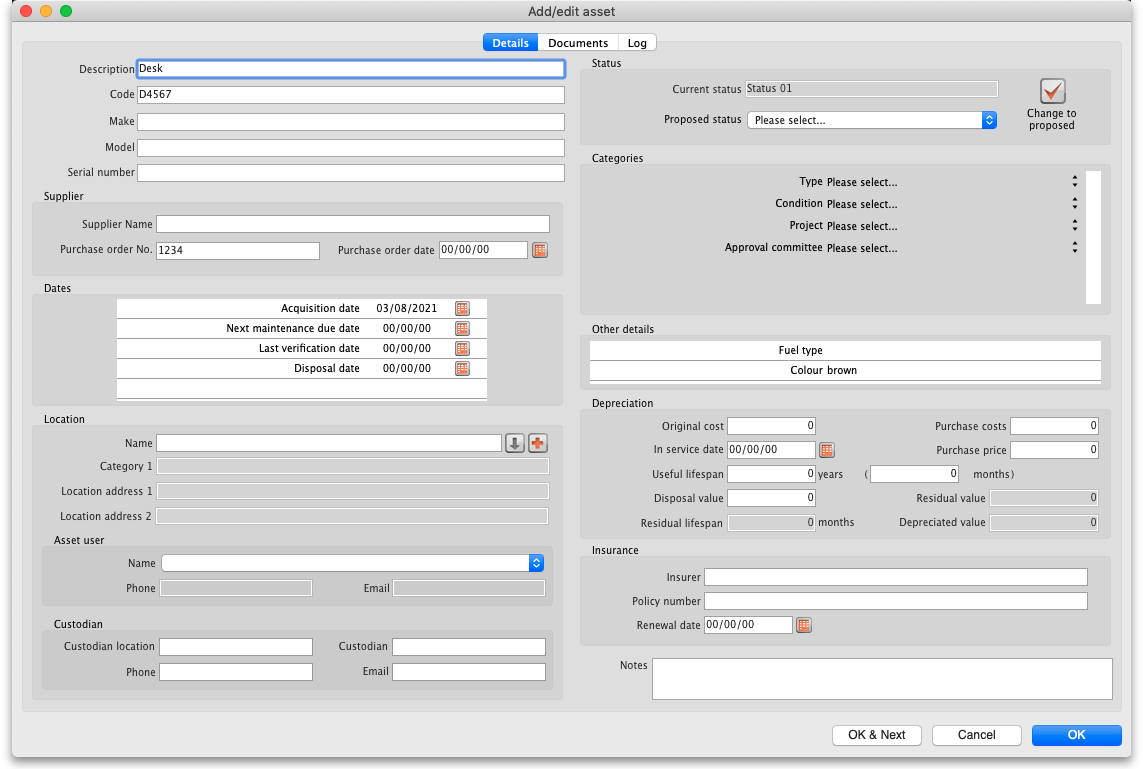Open Last verification date calendar
1143x769 pixels.
point(462,349)
